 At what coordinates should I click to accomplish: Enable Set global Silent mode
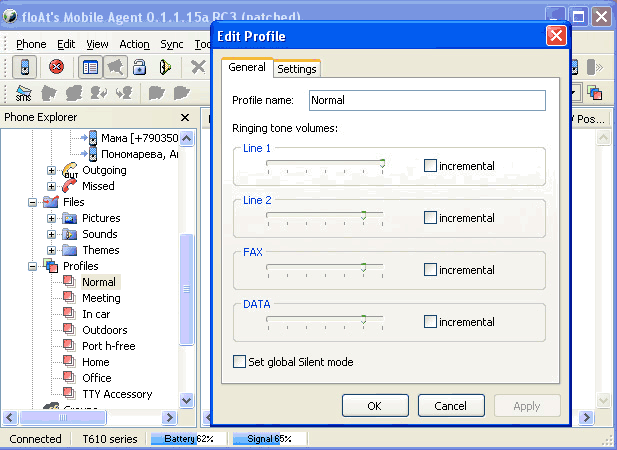(239, 362)
